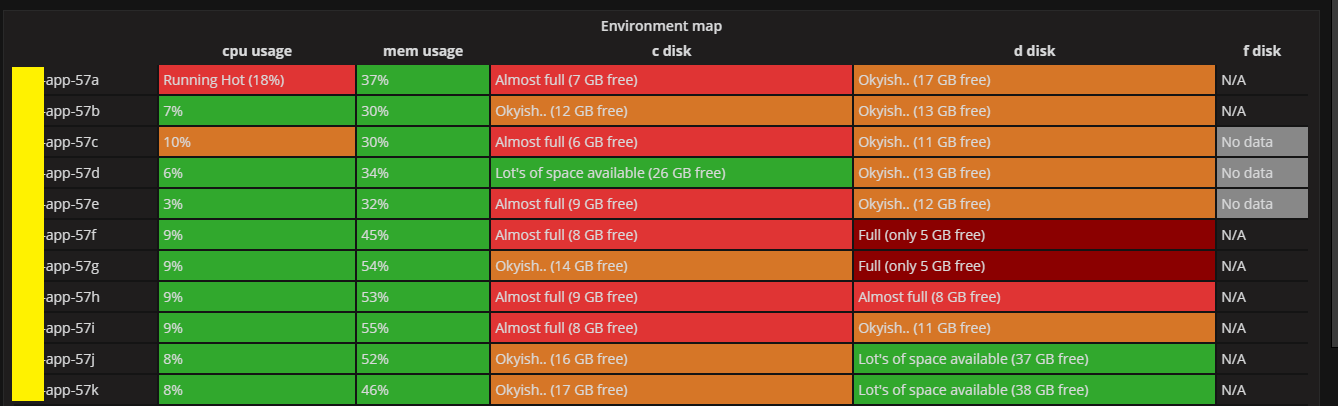Select the Running Hot (18%) cpu cell
This screenshot has width=1338, height=406.
(x=257, y=80)
